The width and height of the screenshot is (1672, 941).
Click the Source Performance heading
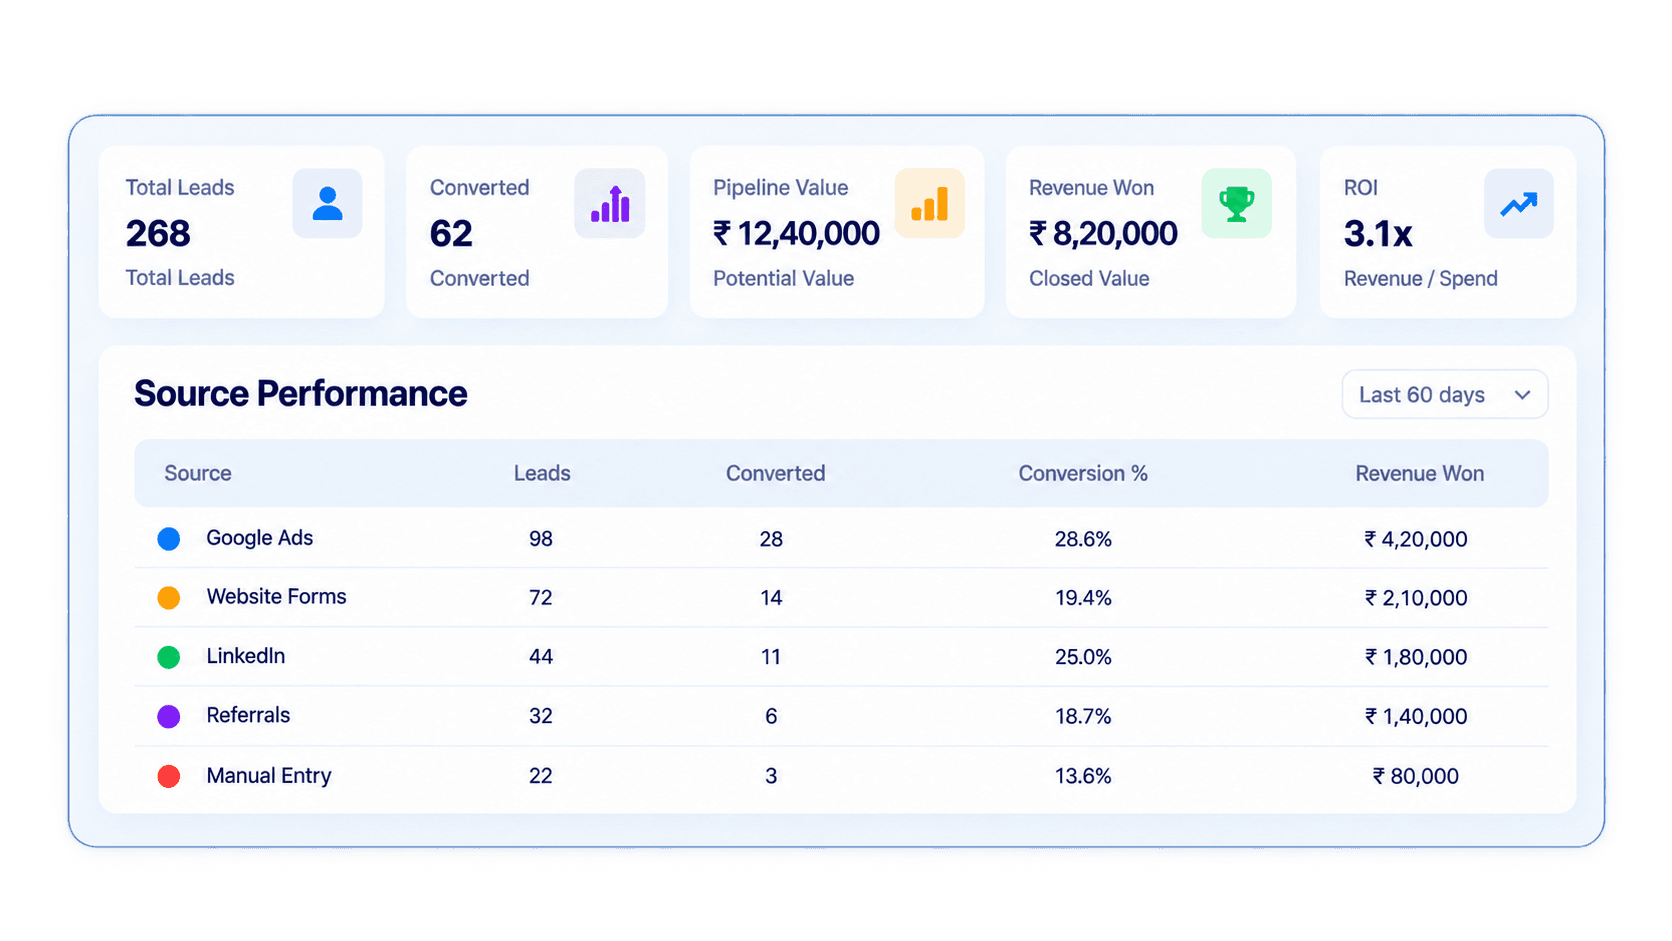coord(301,394)
